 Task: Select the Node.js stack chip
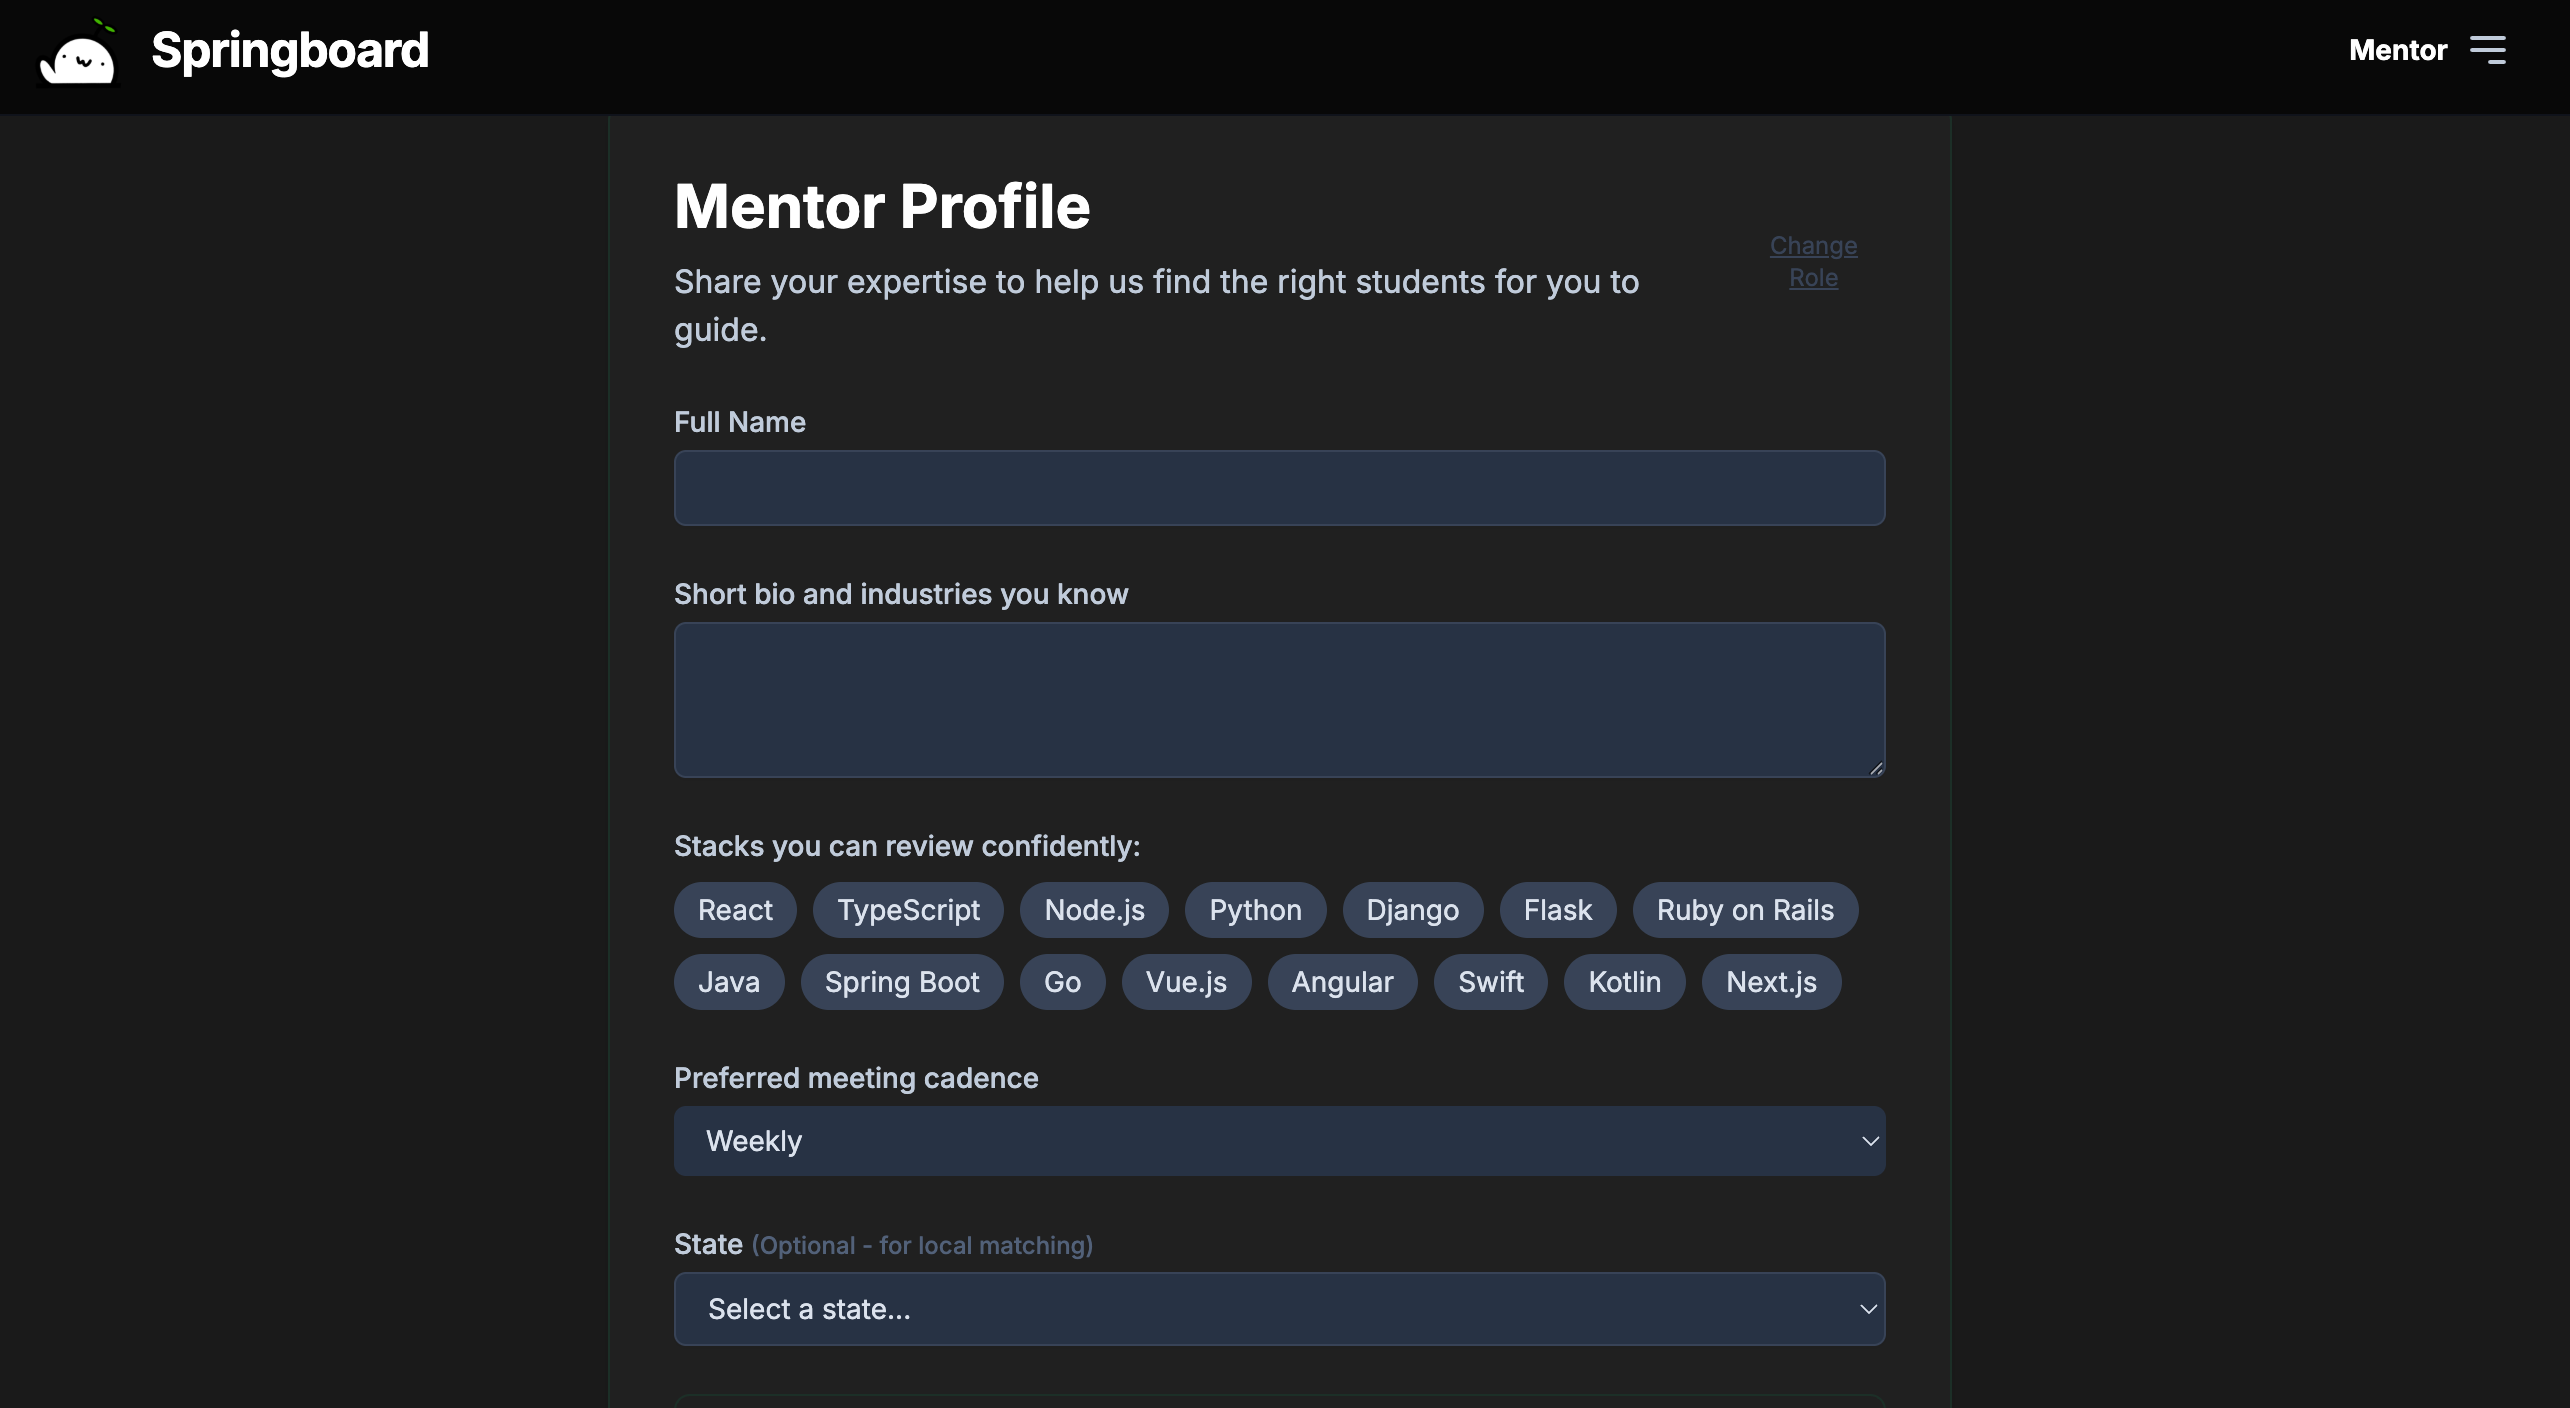[1094, 910]
